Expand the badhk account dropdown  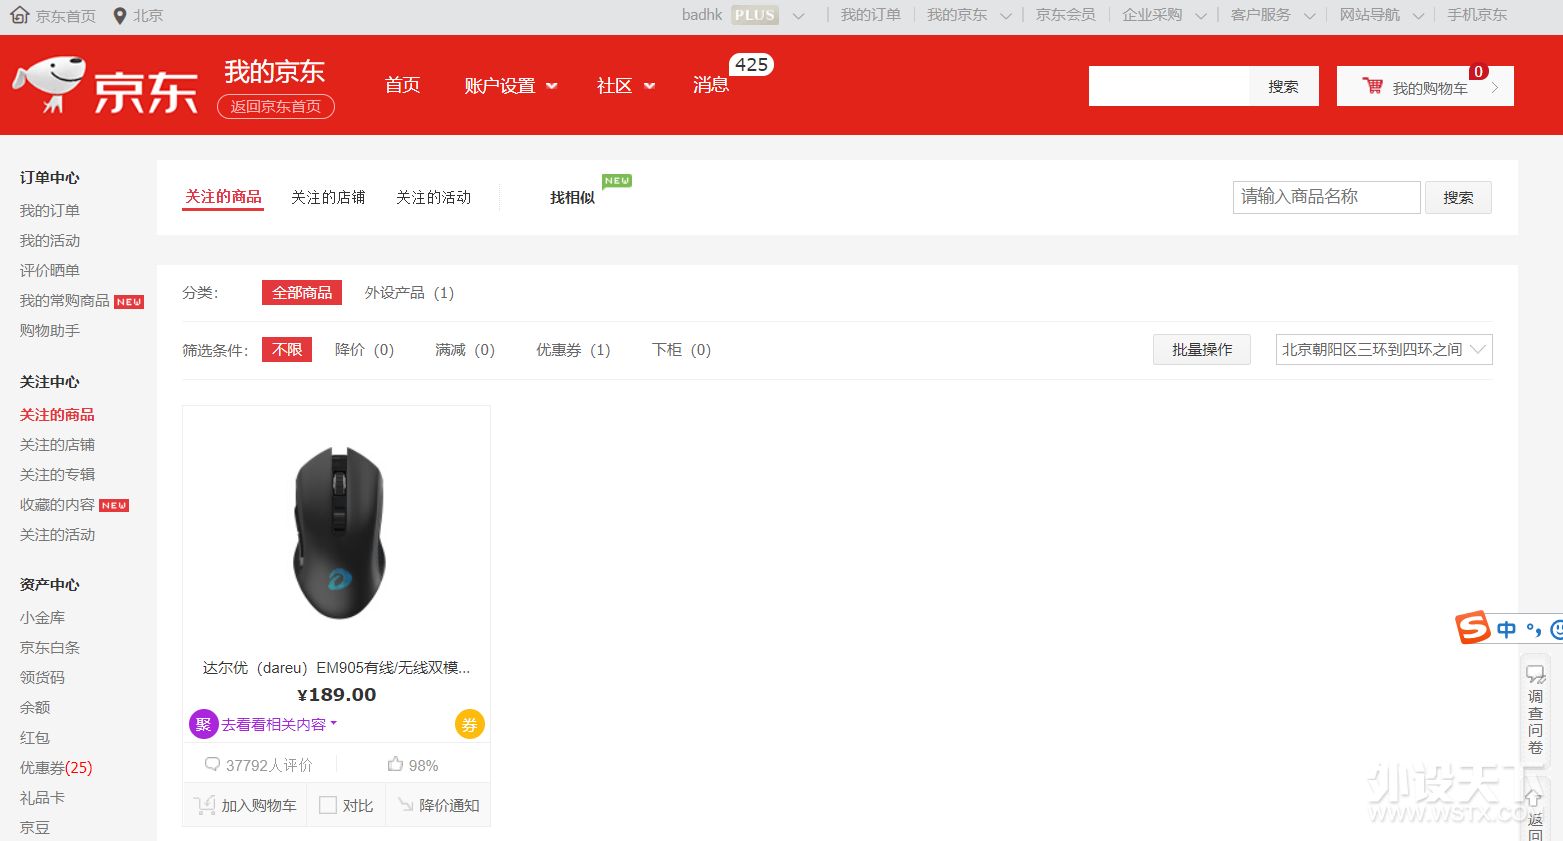tap(798, 16)
